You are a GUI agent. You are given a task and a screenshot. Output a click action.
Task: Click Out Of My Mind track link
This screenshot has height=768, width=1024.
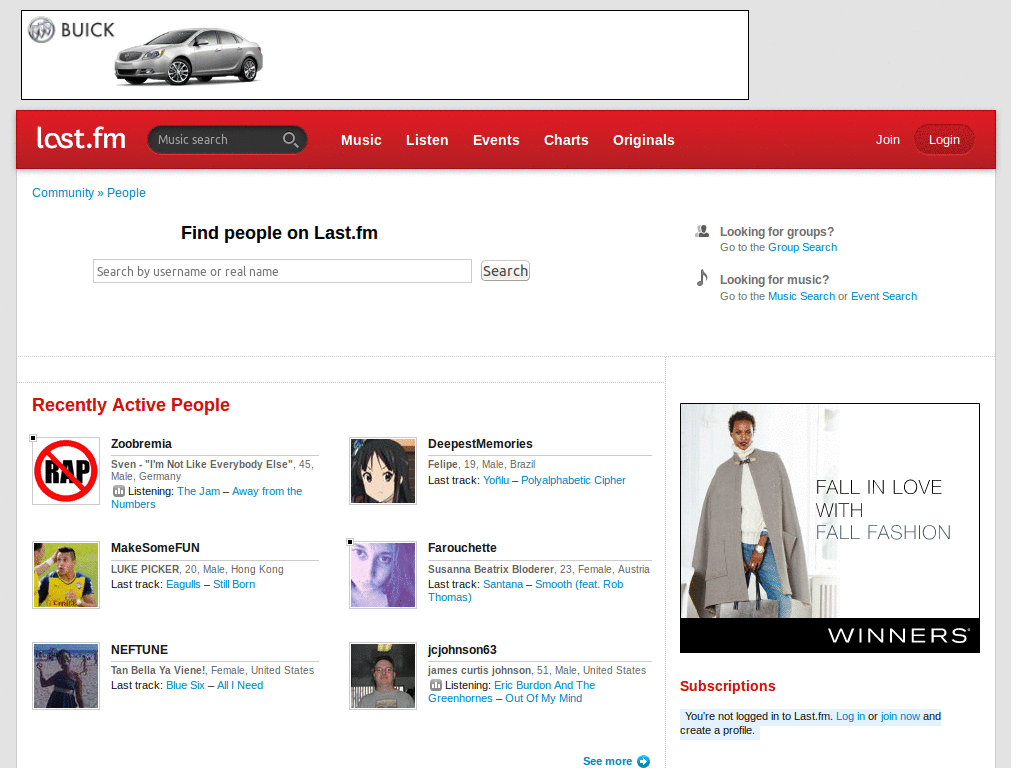click(543, 698)
